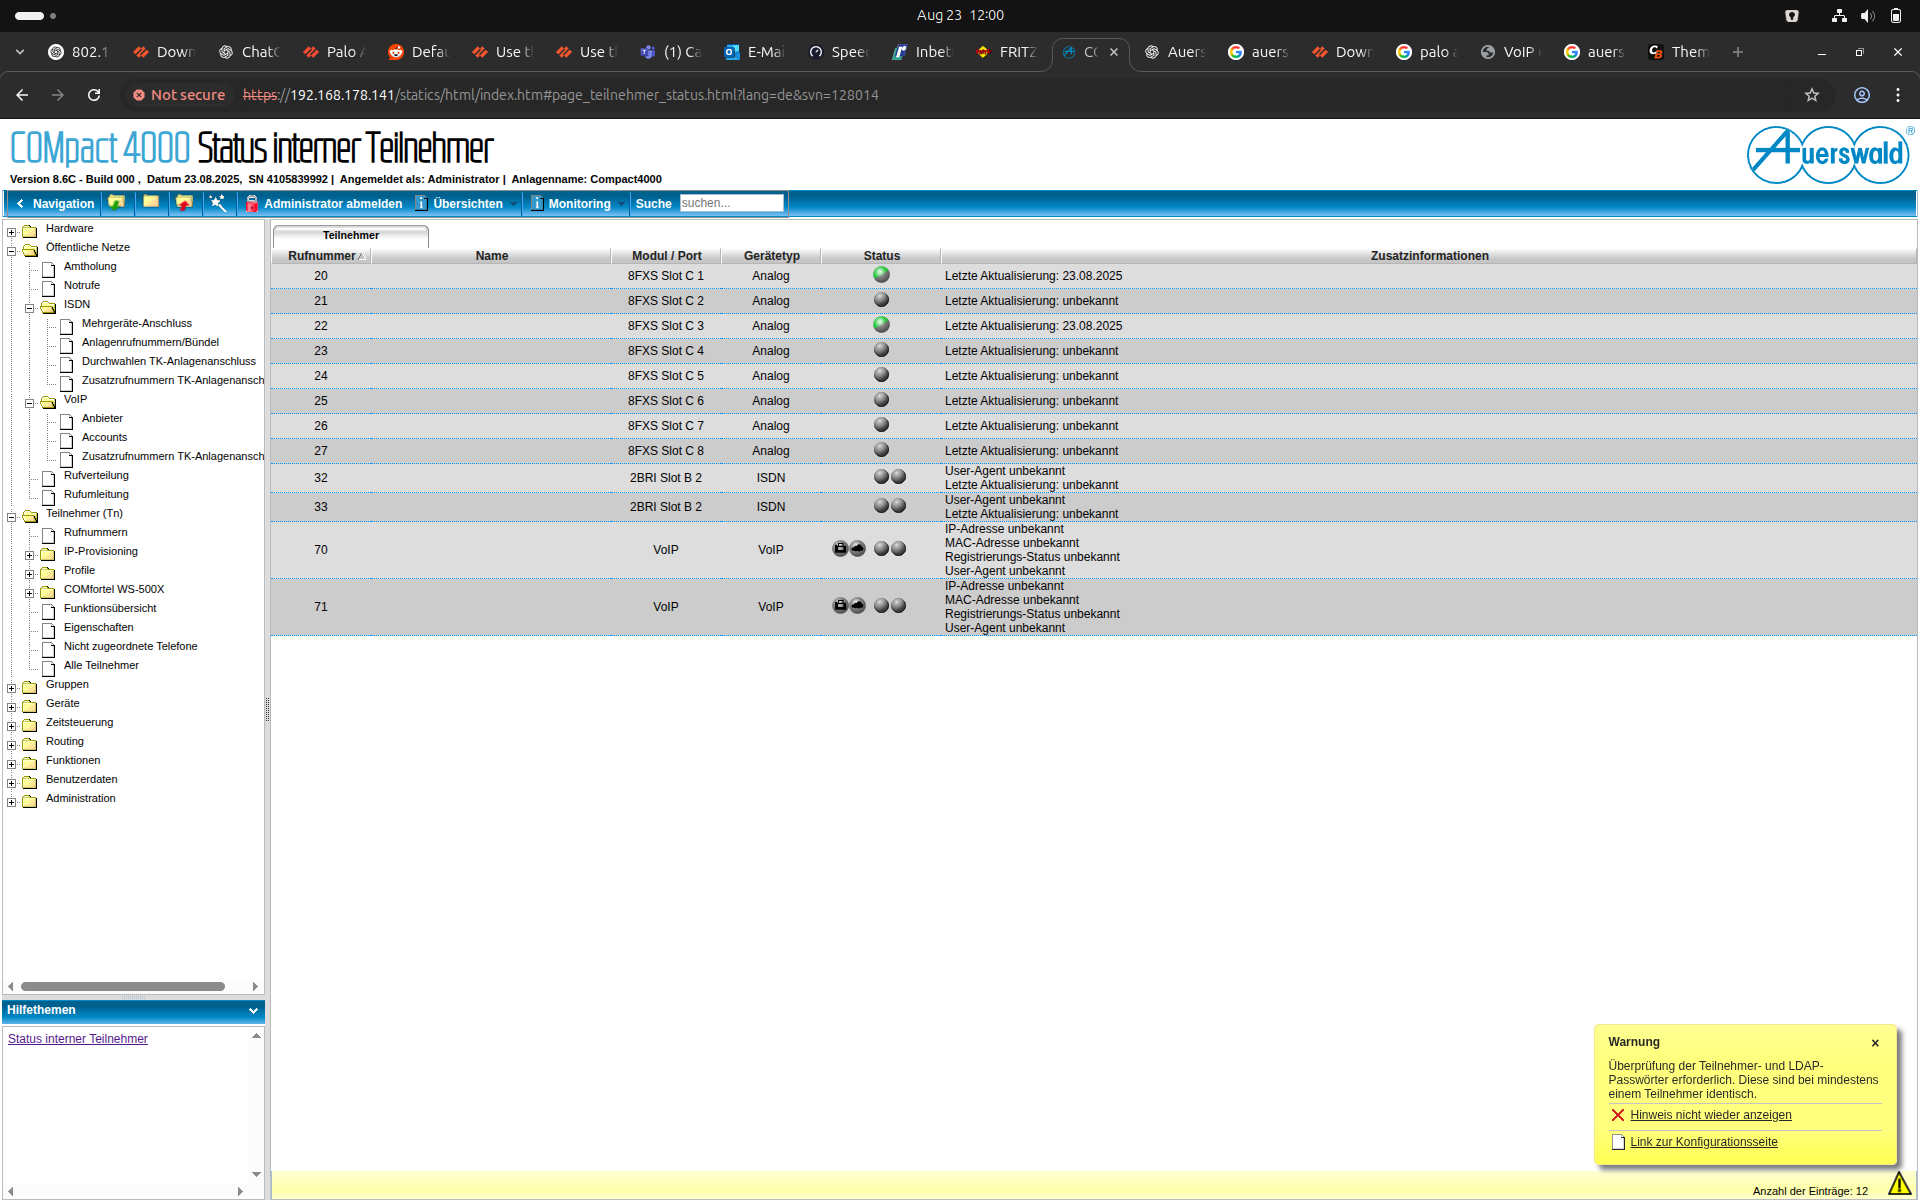Open Rufnummern in the navigation tree
Screen dimensions: 1920x1200
[x=95, y=533]
